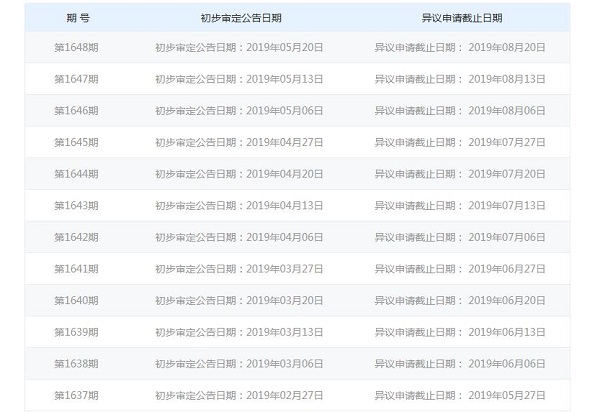
Task: Click the 期号 column header
Action: (76, 18)
